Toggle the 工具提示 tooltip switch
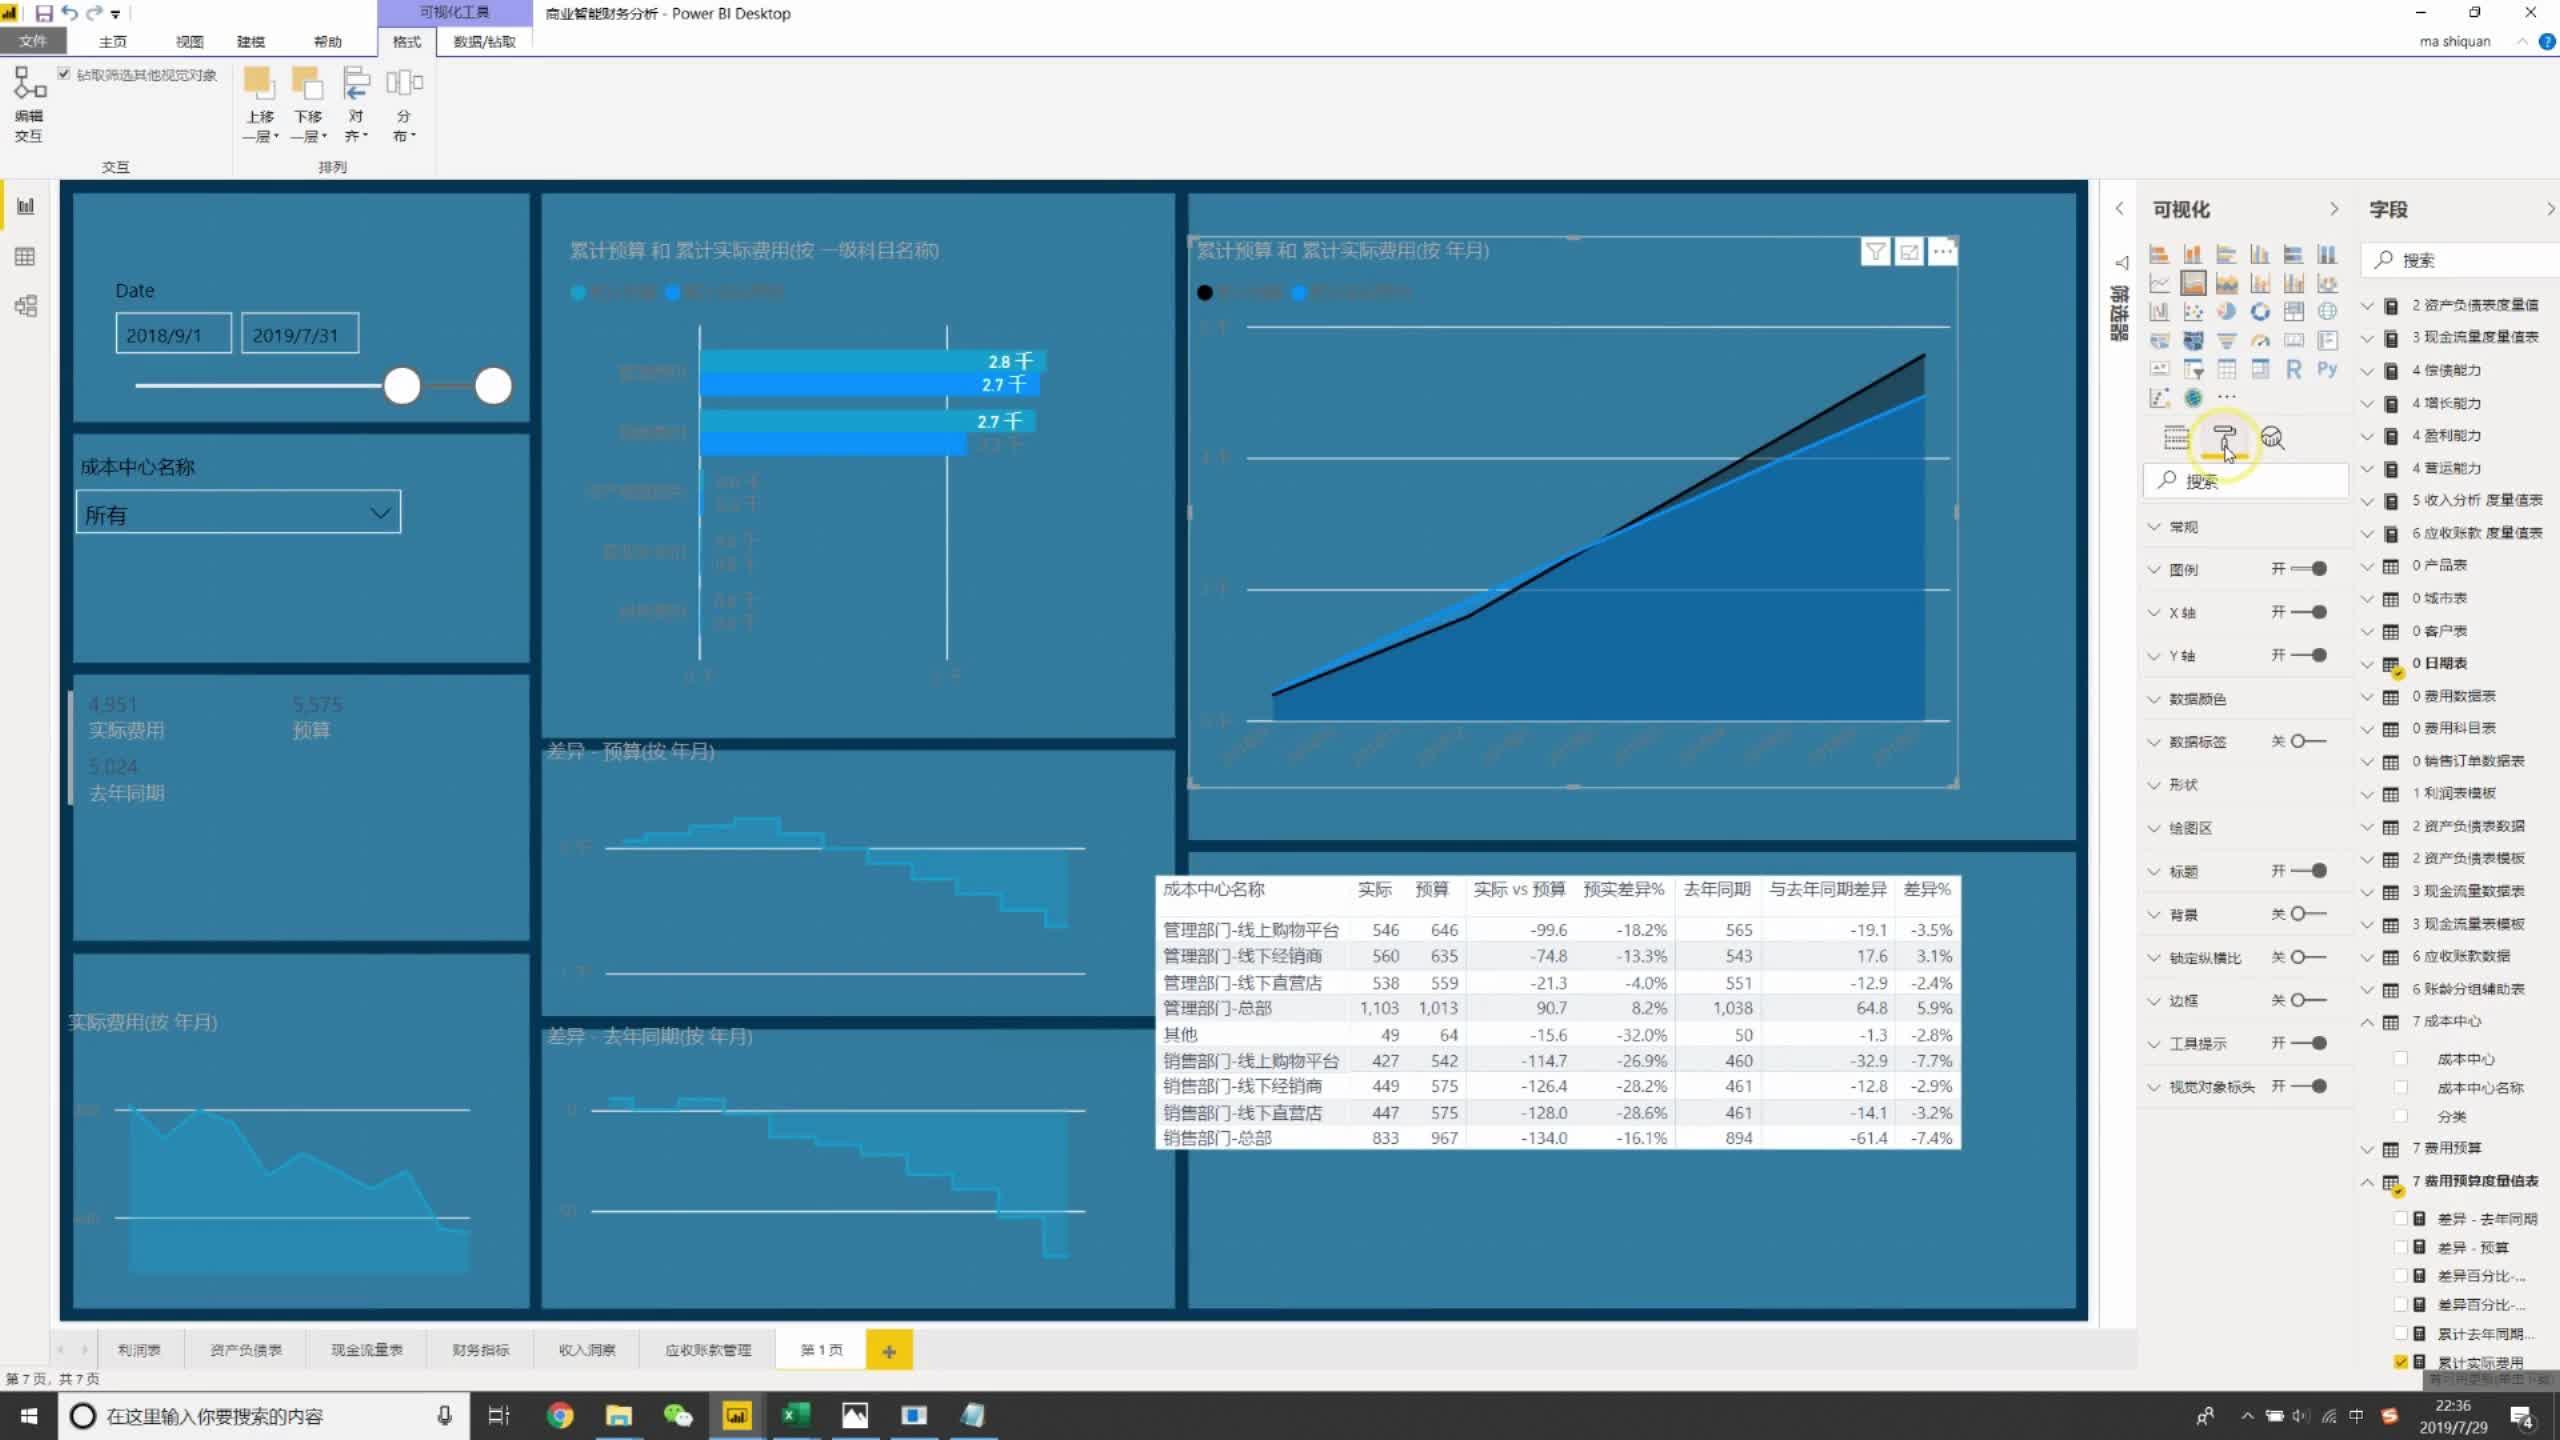This screenshot has height=1440, width=2560. pos(2308,1043)
